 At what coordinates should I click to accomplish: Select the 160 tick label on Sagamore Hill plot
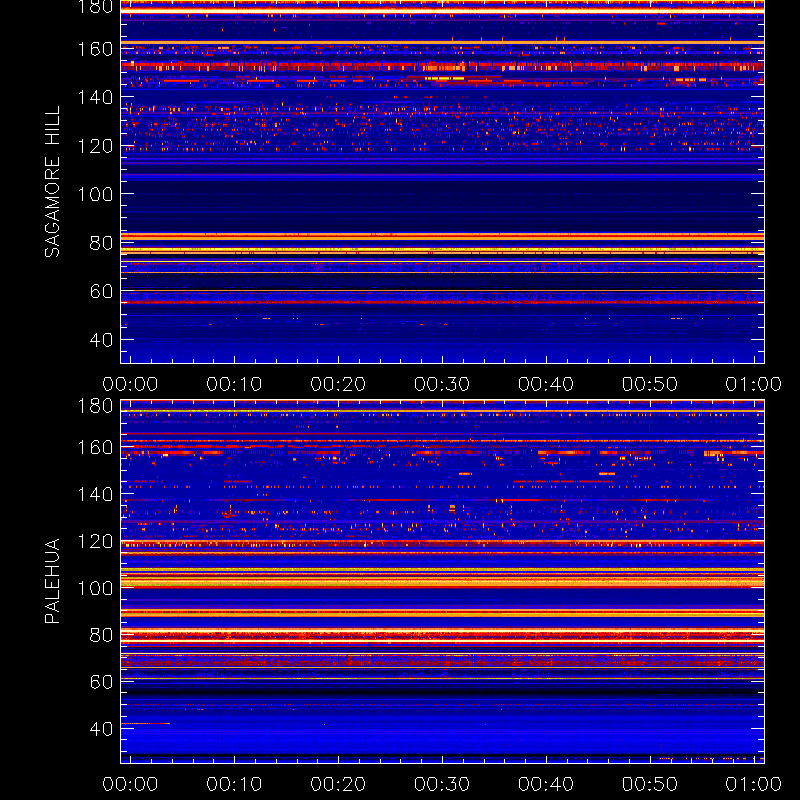95,49
